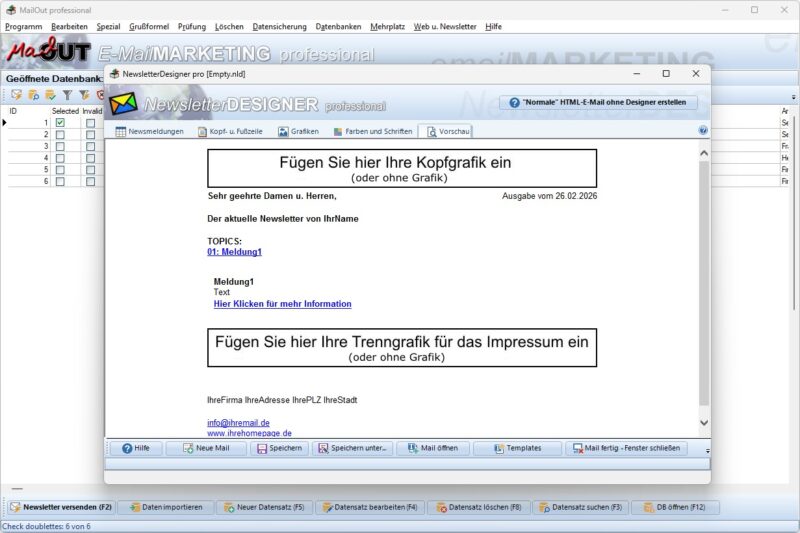Click the Datensatz löschen icon
The width and height of the screenshot is (800, 533).
(441, 507)
